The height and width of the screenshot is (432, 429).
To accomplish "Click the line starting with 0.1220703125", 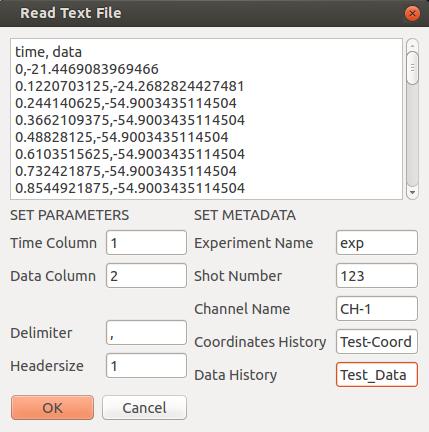I will (130, 86).
